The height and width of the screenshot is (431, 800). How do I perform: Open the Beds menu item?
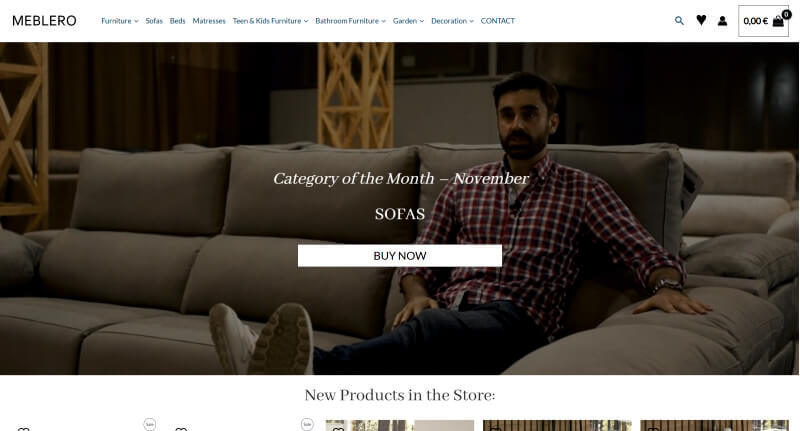(178, 21)
